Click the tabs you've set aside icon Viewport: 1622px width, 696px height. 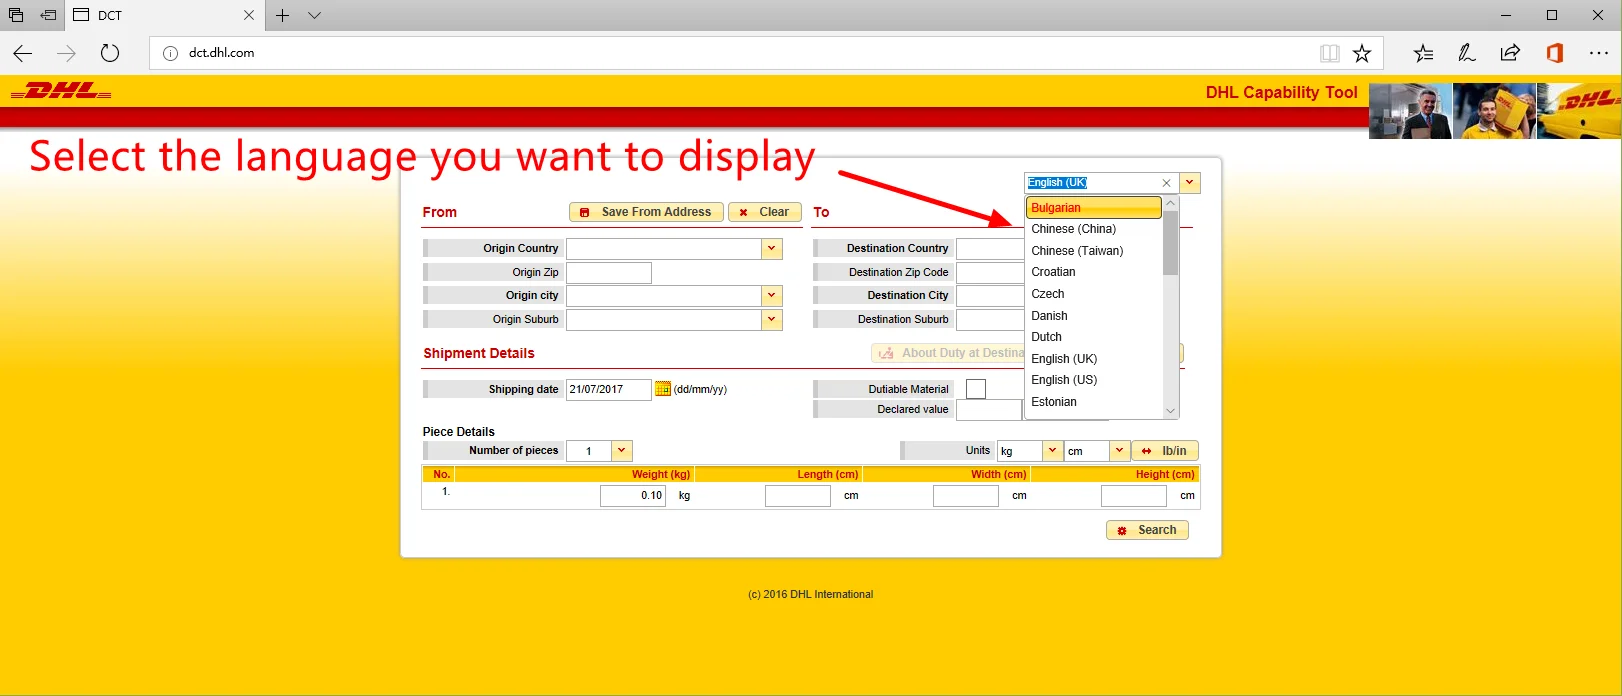(x=16, y=15)
